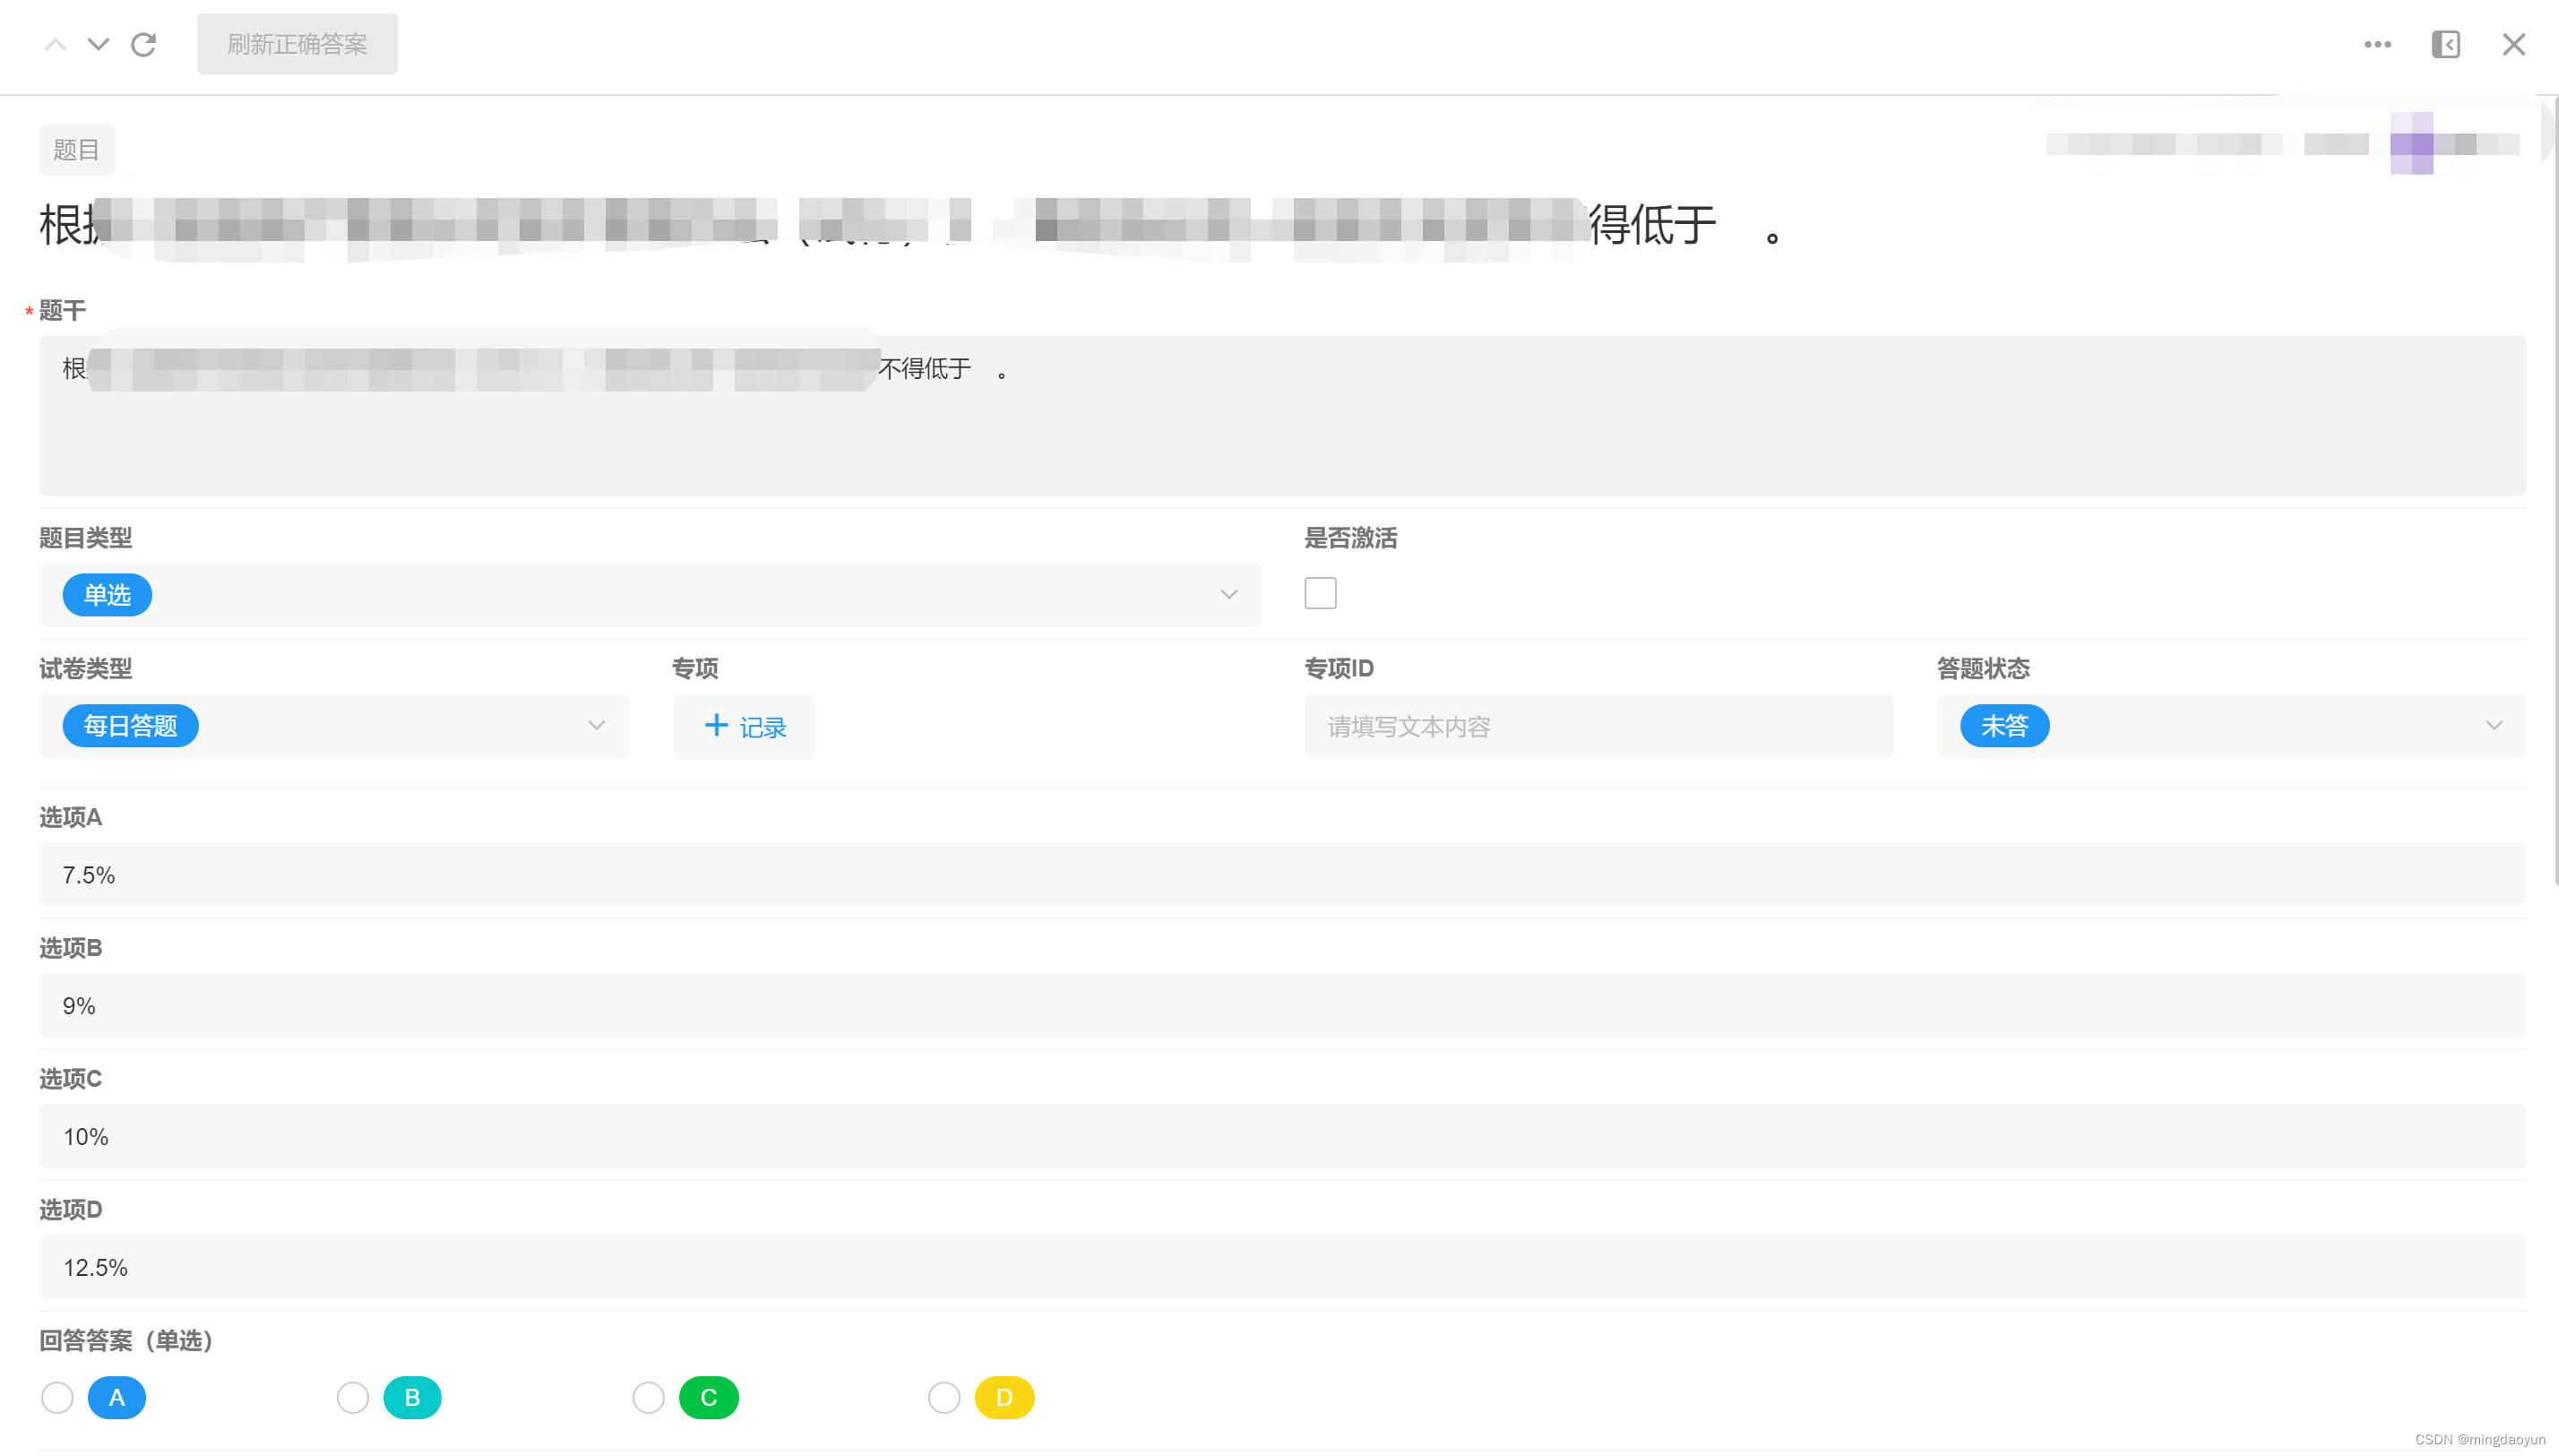Expand the 题目类型 dropdown
This screenshot has width=2559, height=1456.
click(1228, 595)
